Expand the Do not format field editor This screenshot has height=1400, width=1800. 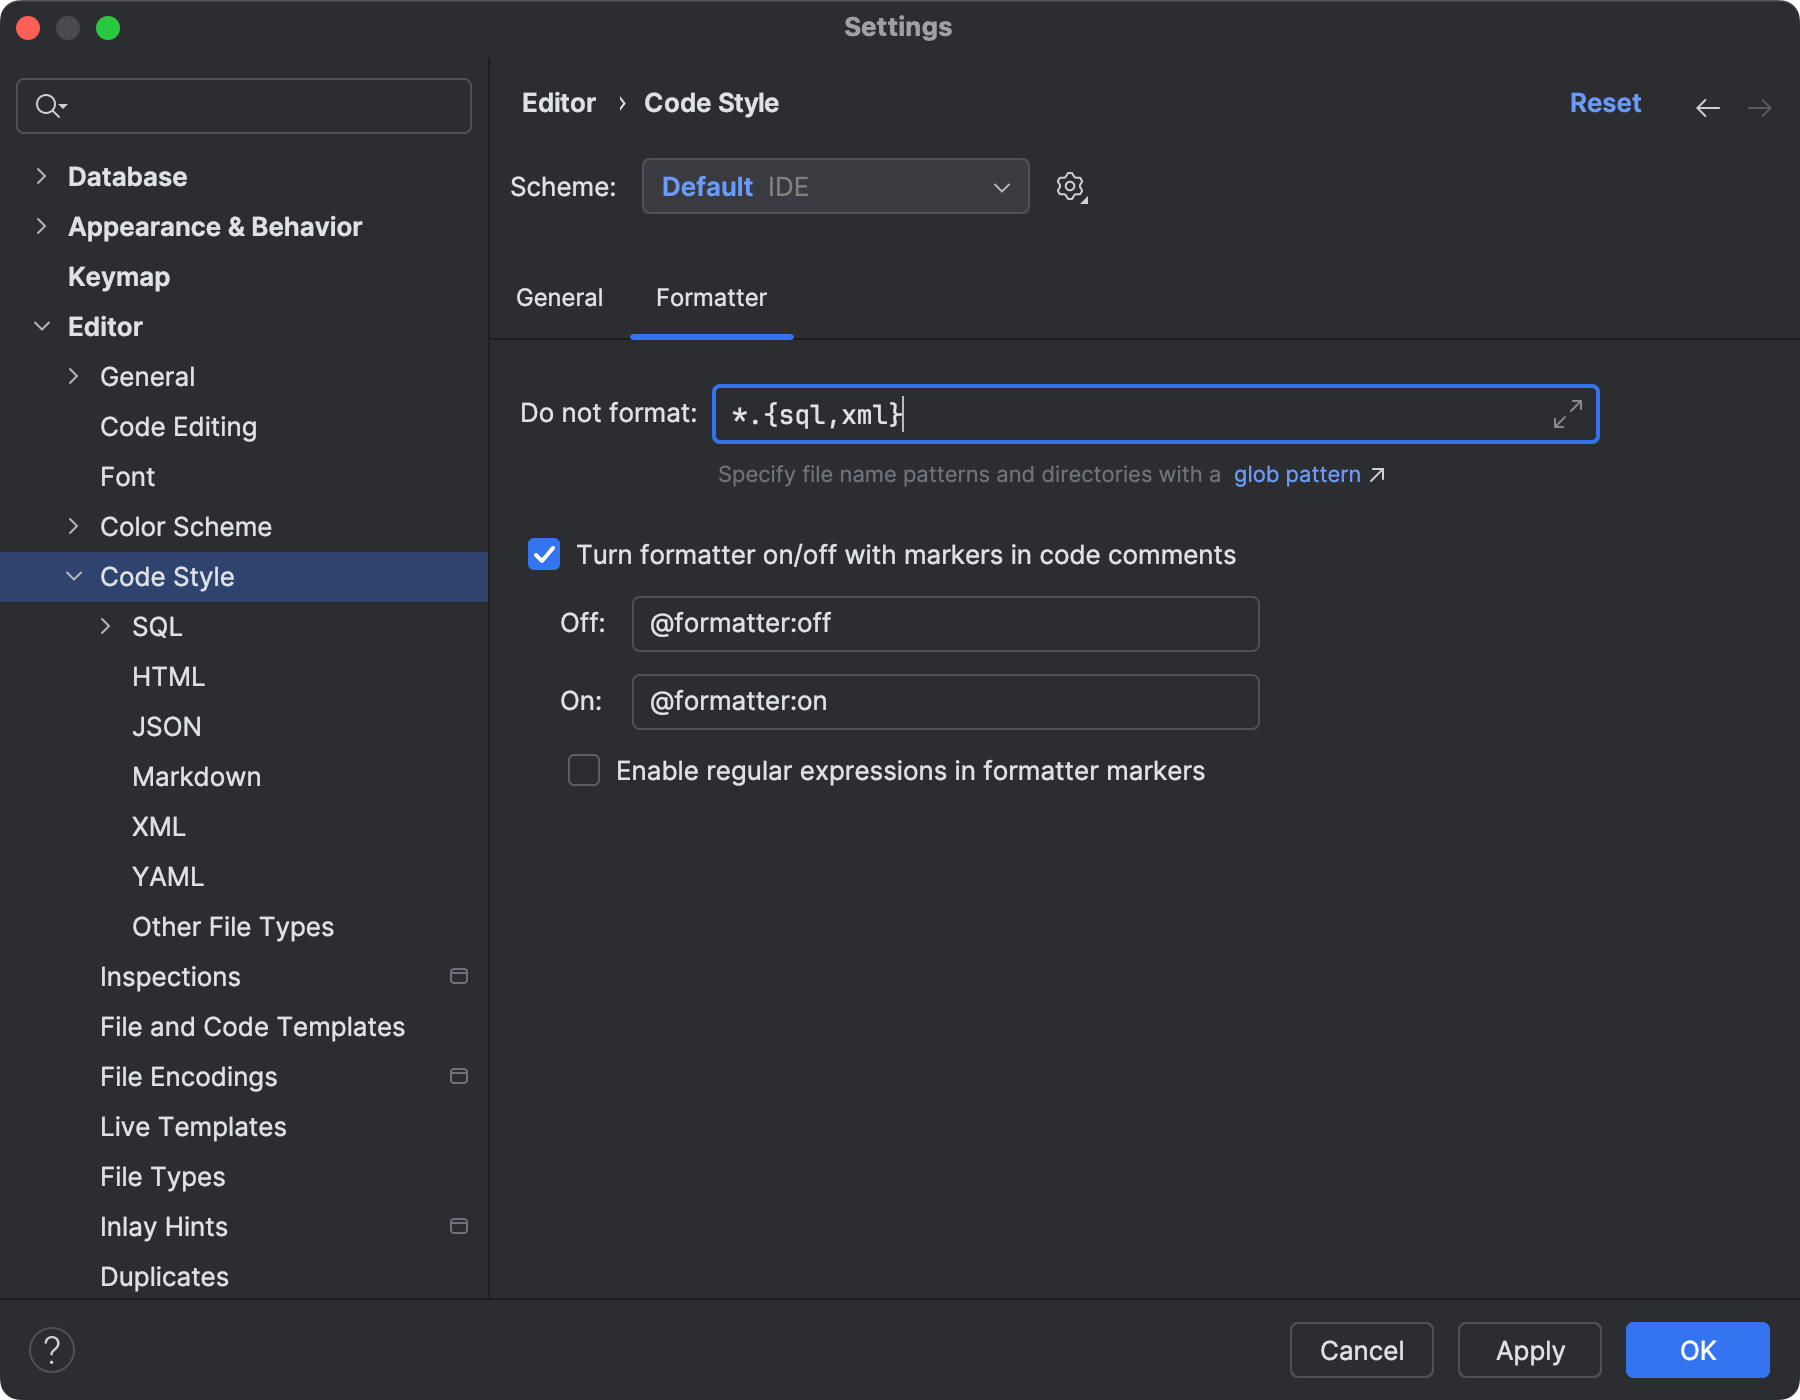pos(1568,413)
